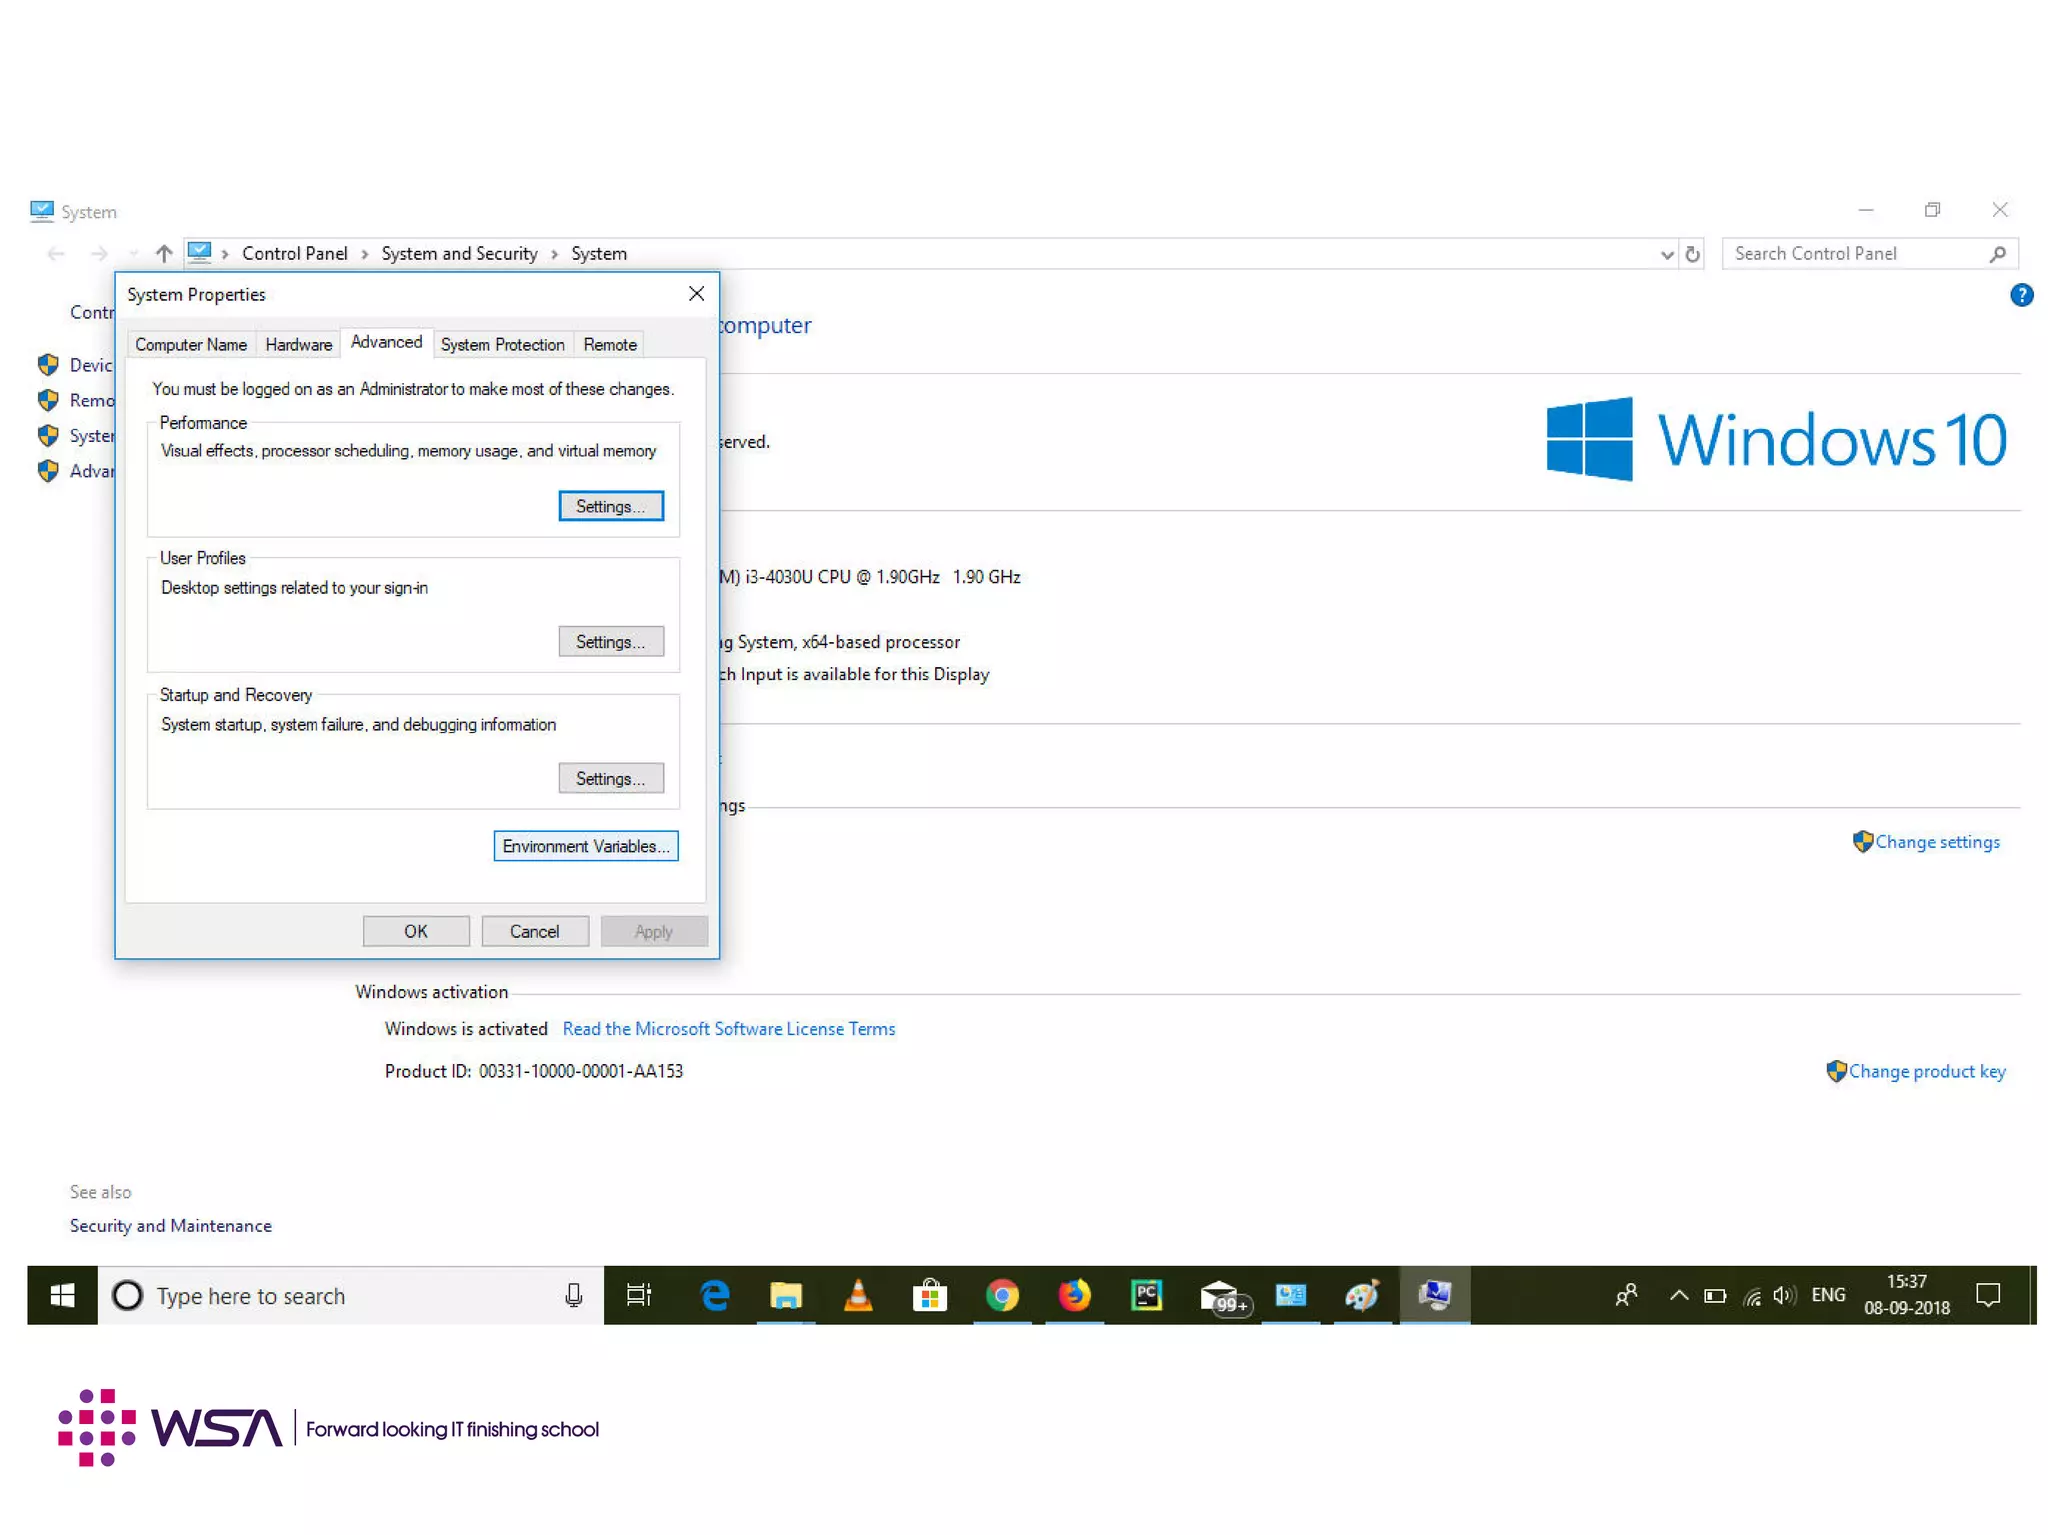Open User Profiles Settings button

coord(610,641)
